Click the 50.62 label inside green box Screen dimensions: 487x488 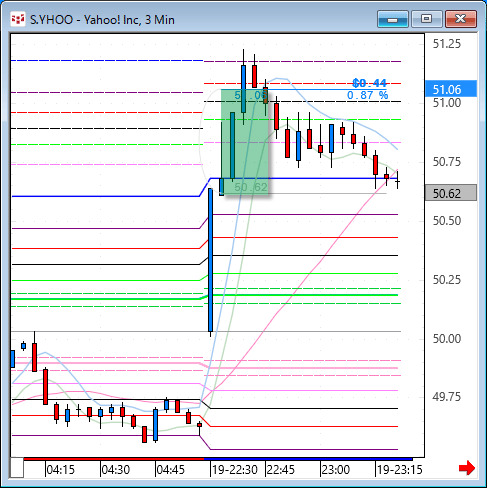(251, 187)
